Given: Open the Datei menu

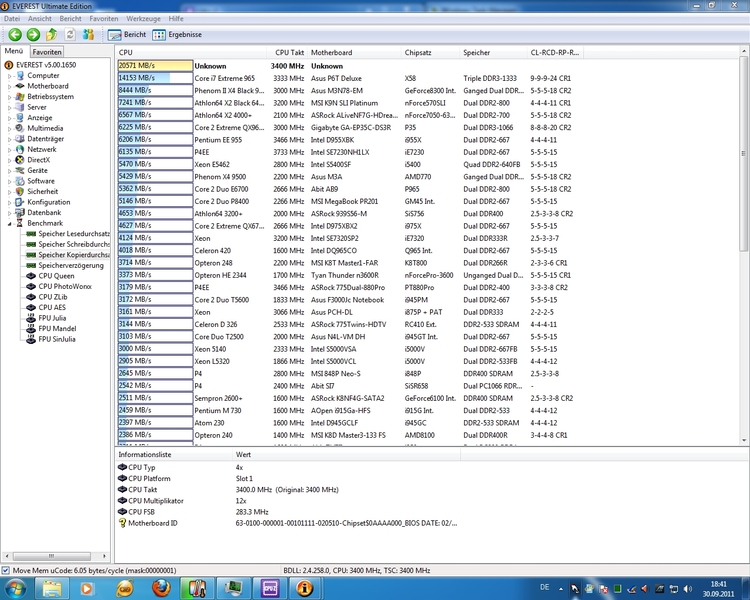Looking at the screenshot, I should (x=12, y=19).
